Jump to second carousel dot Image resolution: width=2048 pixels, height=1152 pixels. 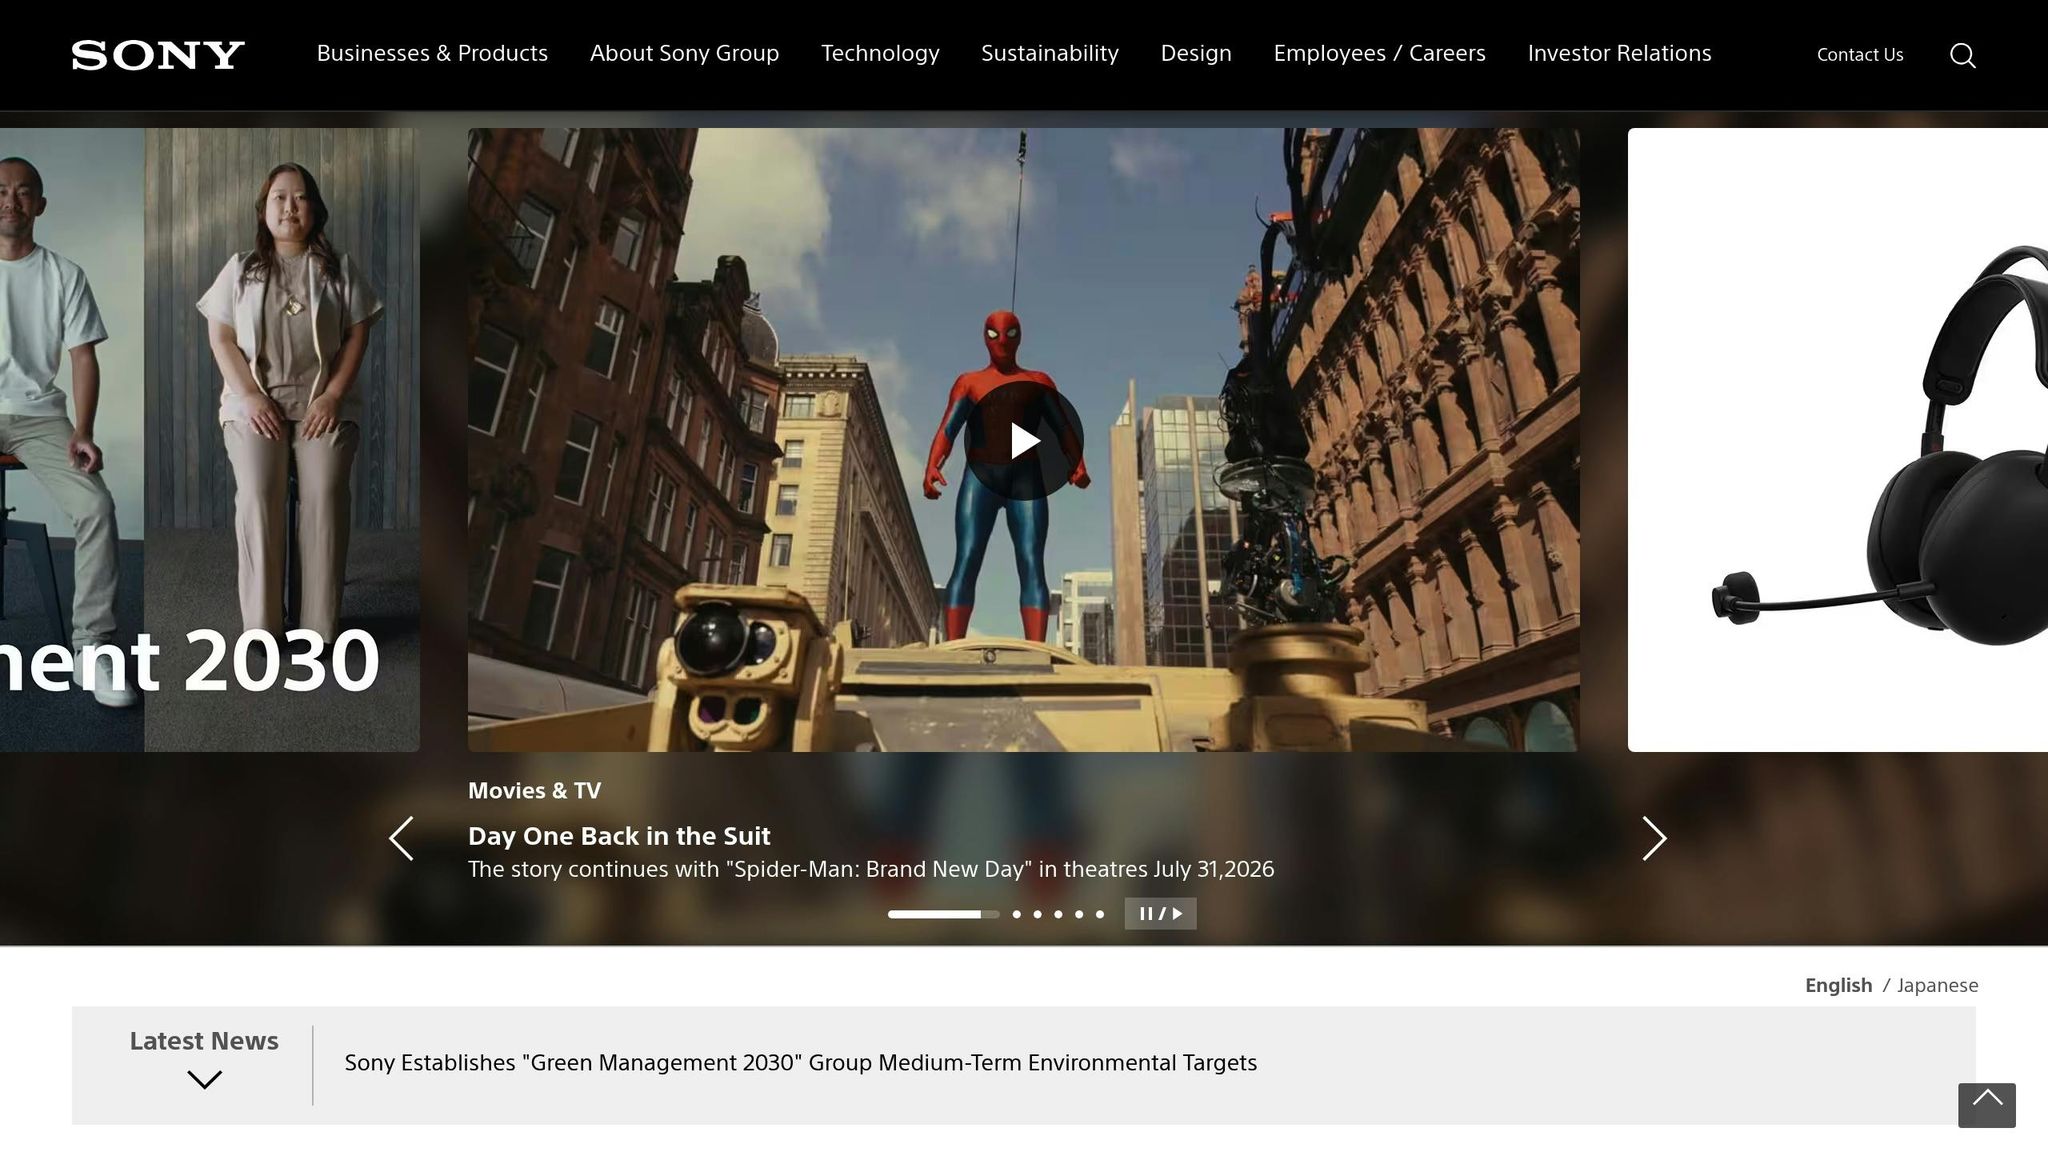tap(1016, 914)
